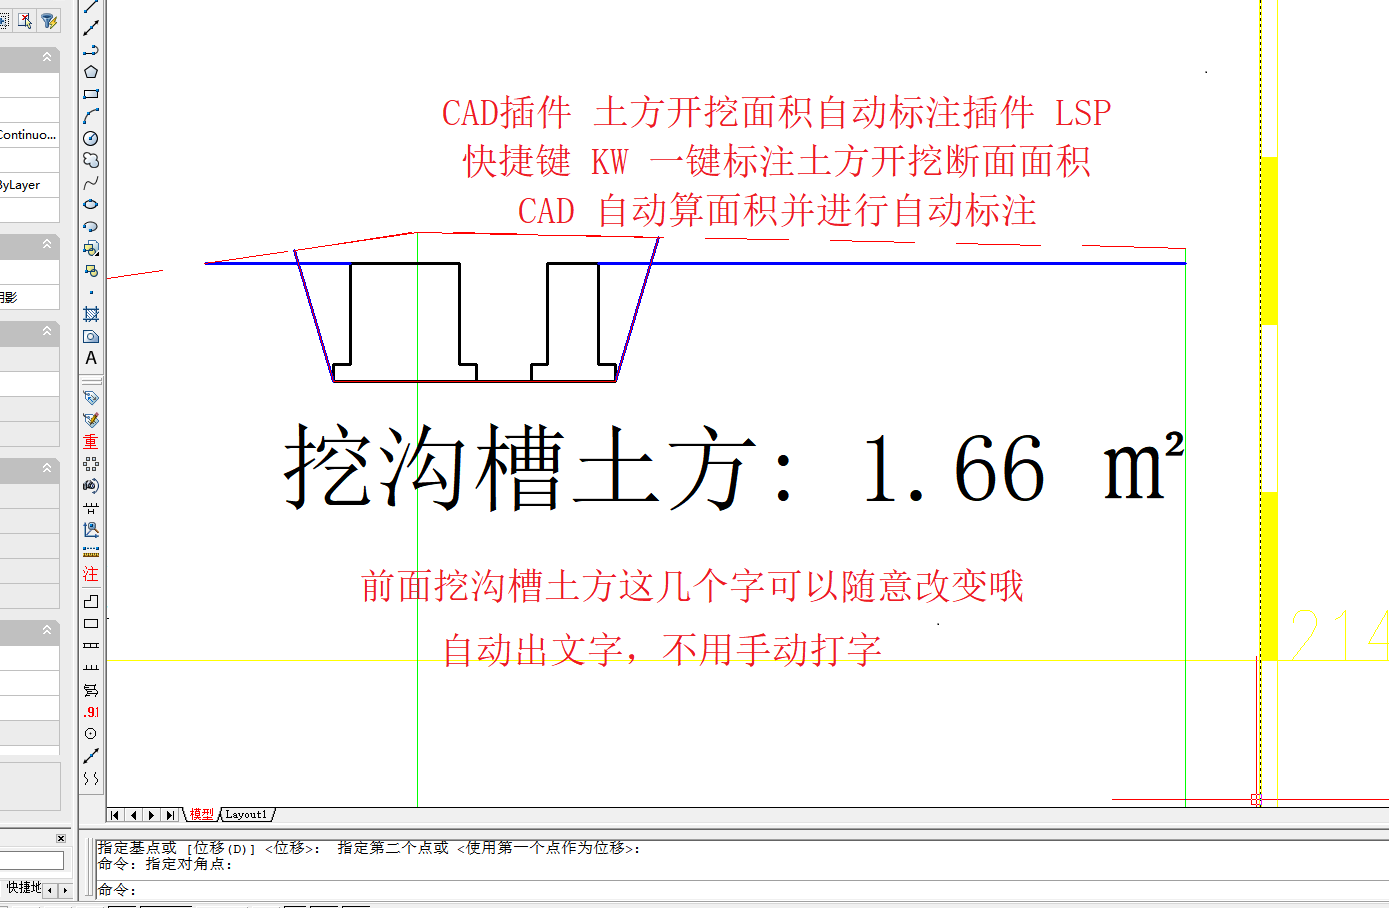Jump to the last layout tab

pos(171,815)
